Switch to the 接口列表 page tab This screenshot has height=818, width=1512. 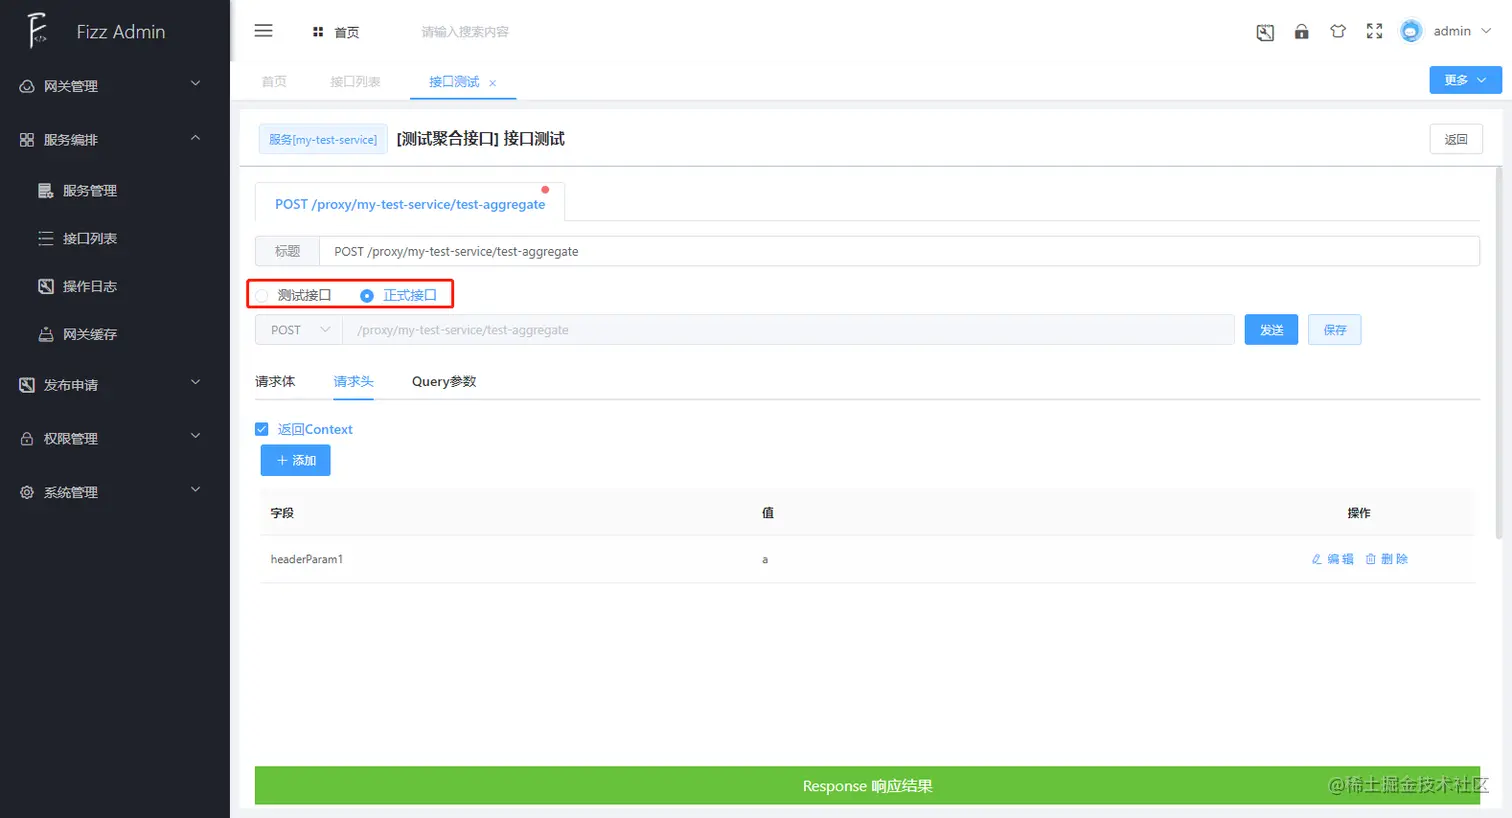355,82
